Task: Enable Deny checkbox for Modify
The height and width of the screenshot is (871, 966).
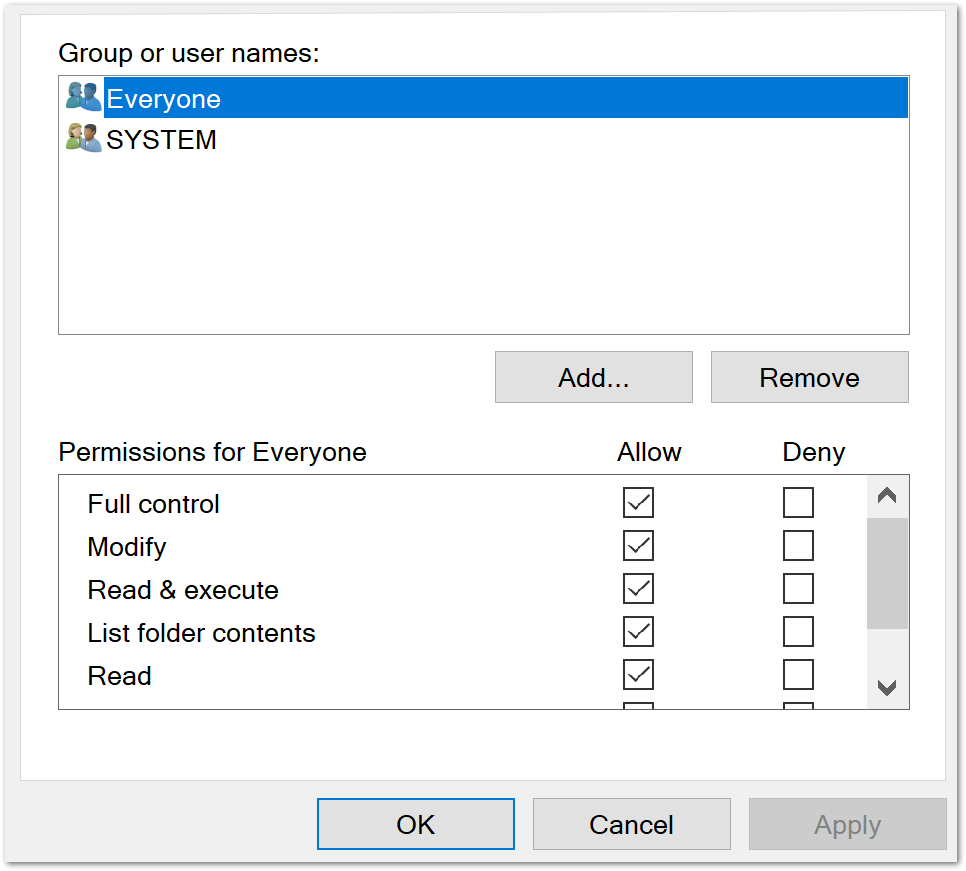Action: point(798,546)
